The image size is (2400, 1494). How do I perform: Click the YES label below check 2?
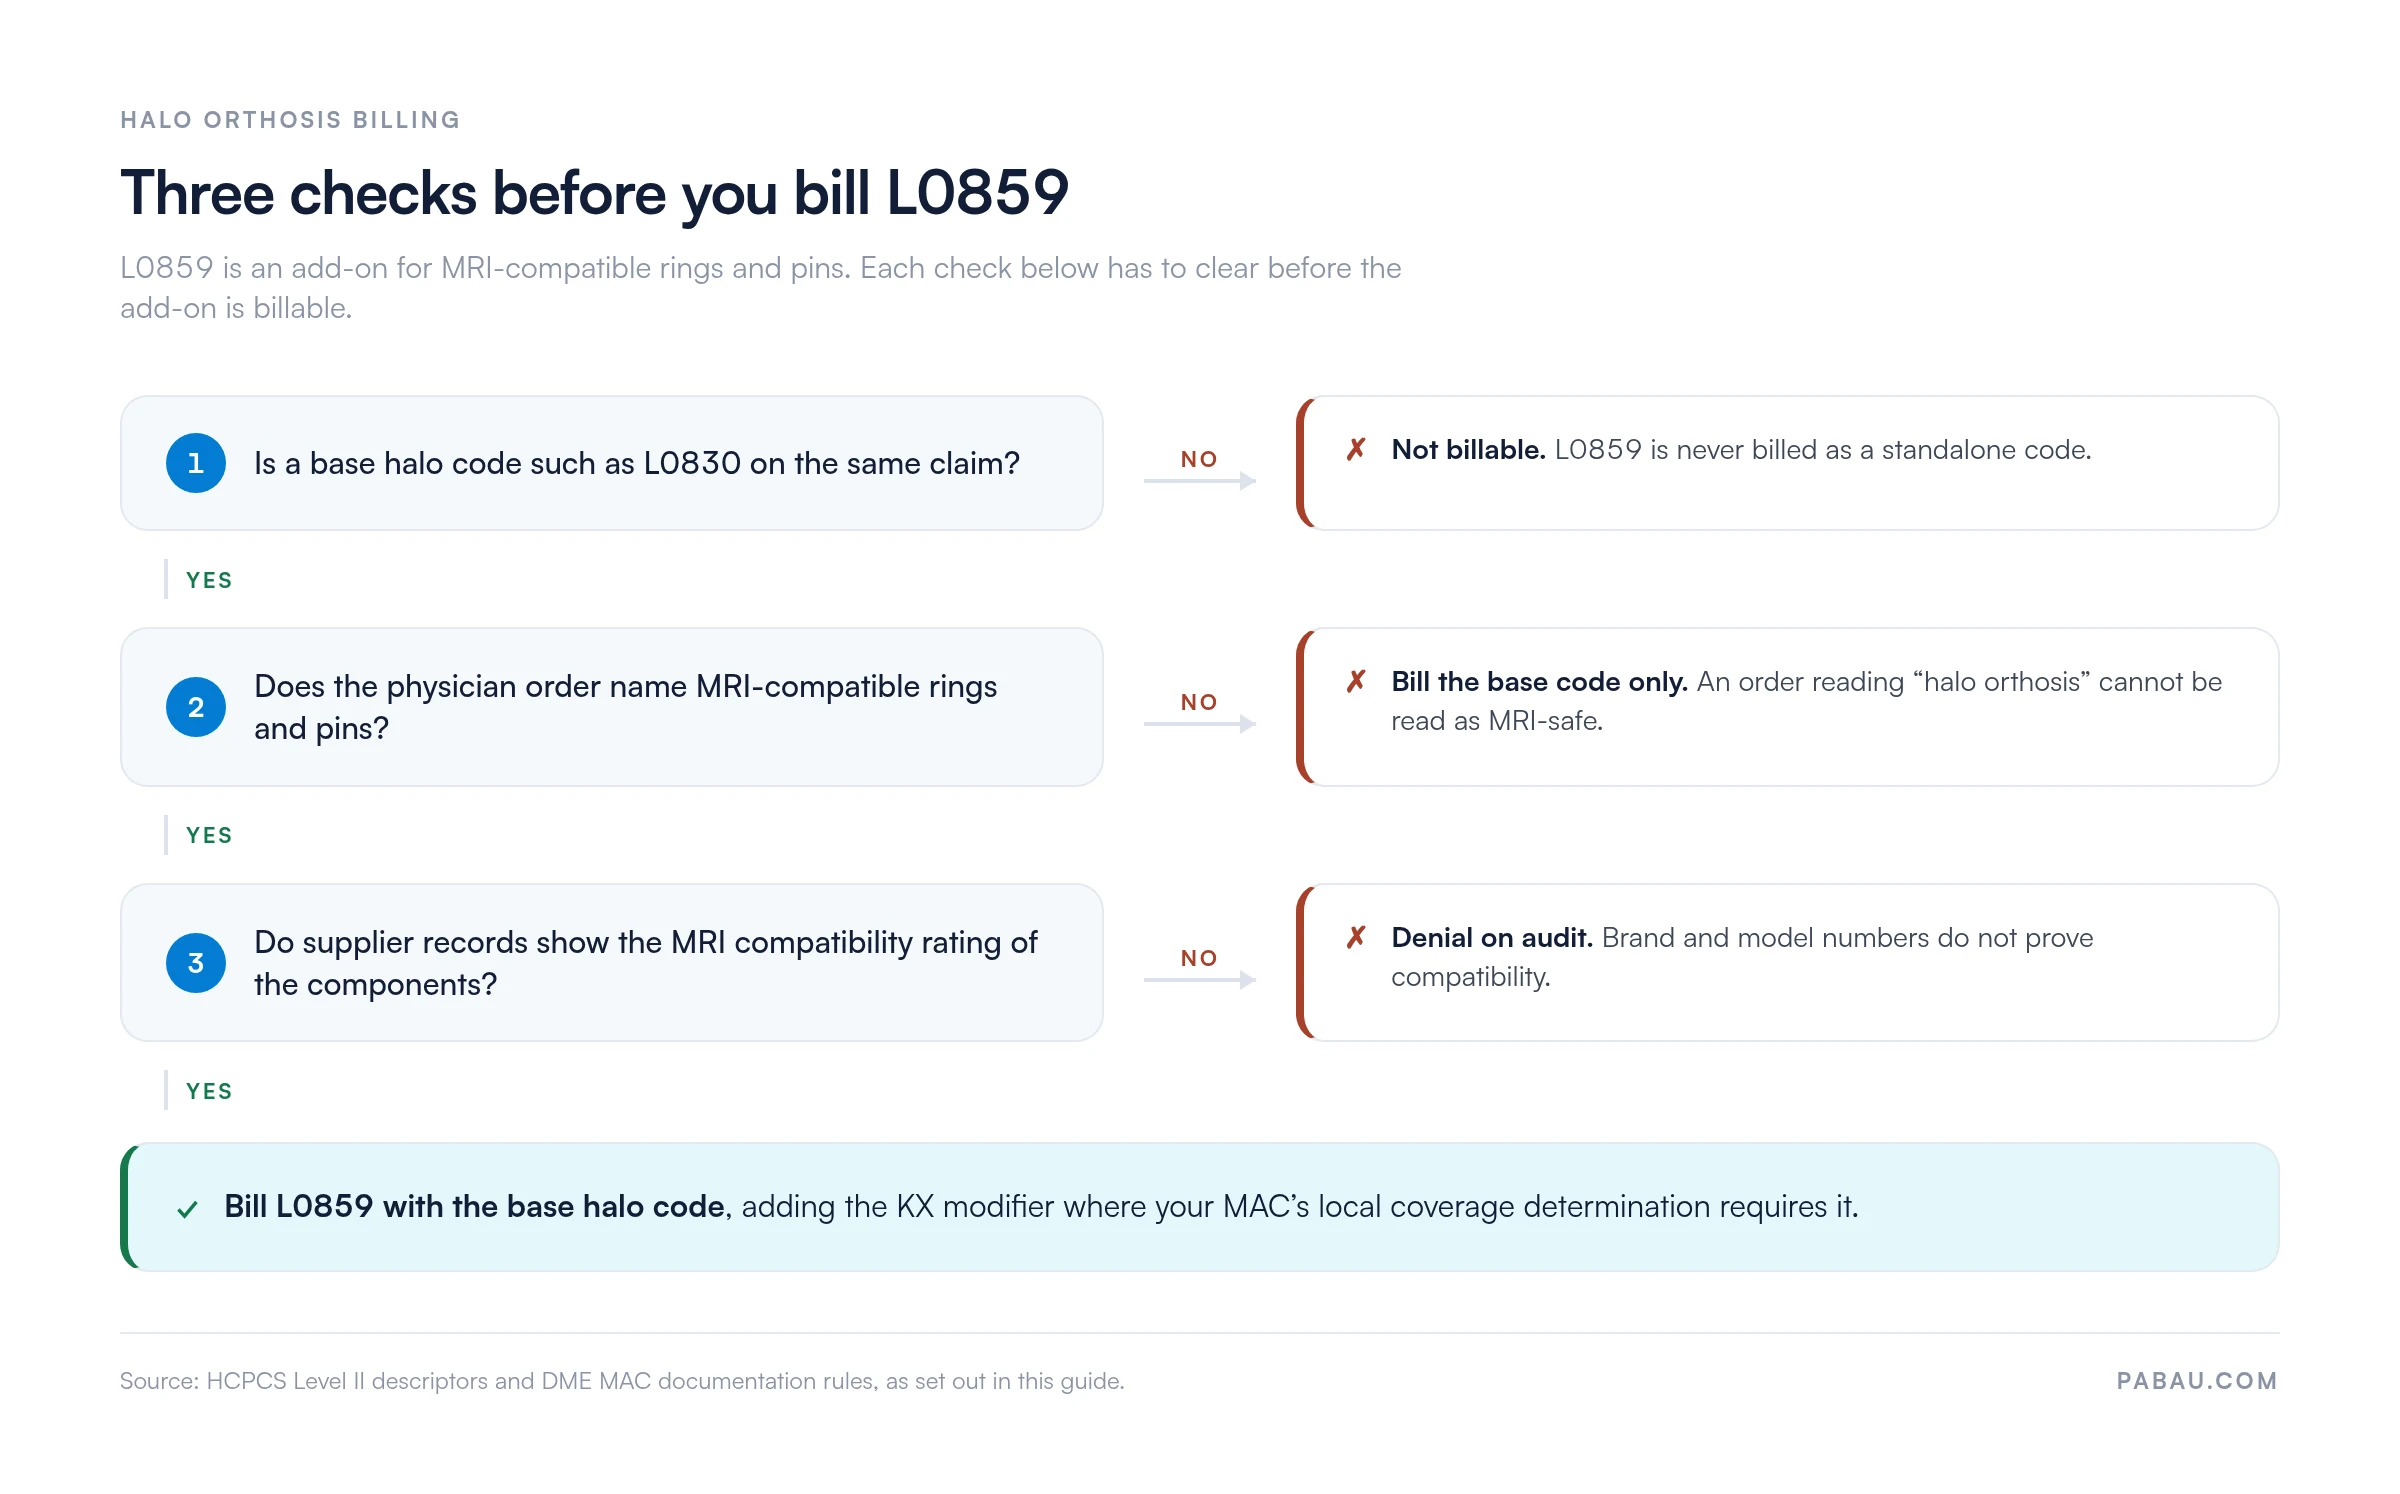coord(209,835)
